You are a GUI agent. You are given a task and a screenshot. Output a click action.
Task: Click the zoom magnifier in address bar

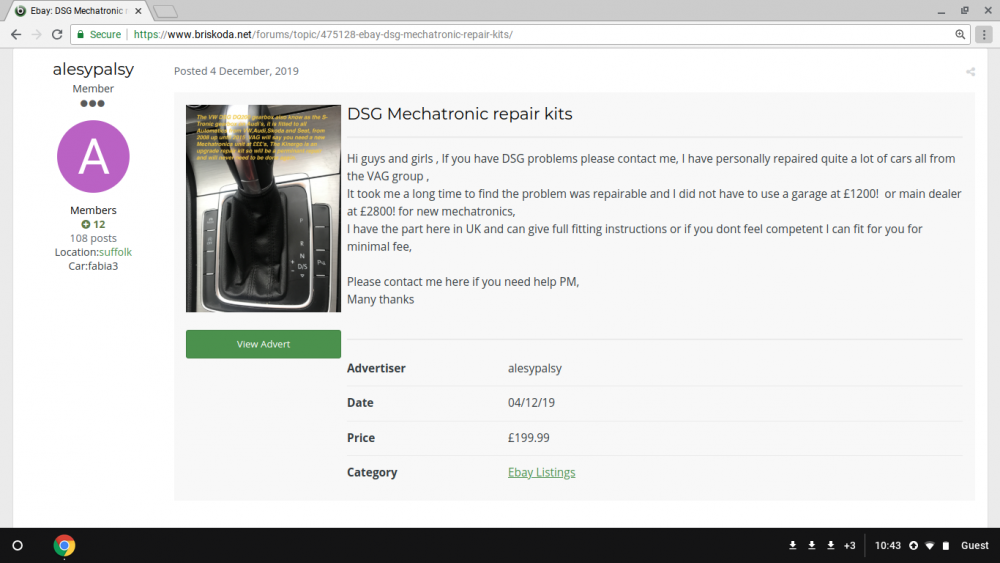click(x=960, y=34)
